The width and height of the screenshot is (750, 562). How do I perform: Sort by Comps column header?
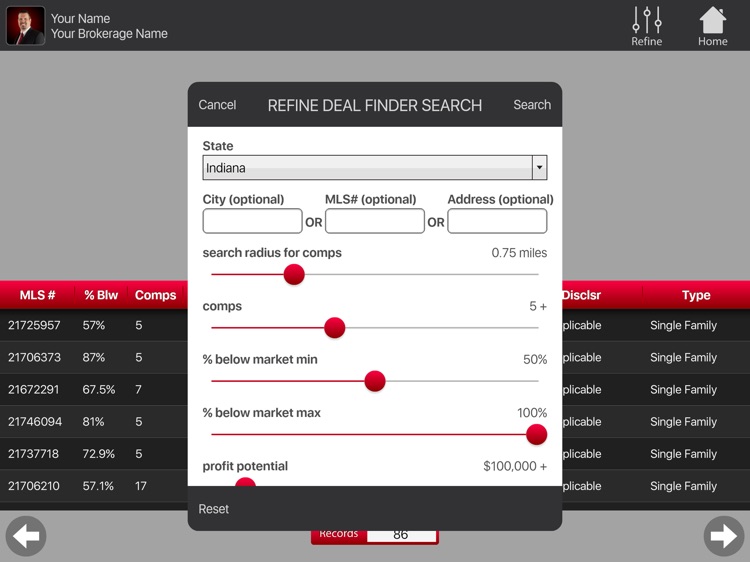tap(155, 295)
